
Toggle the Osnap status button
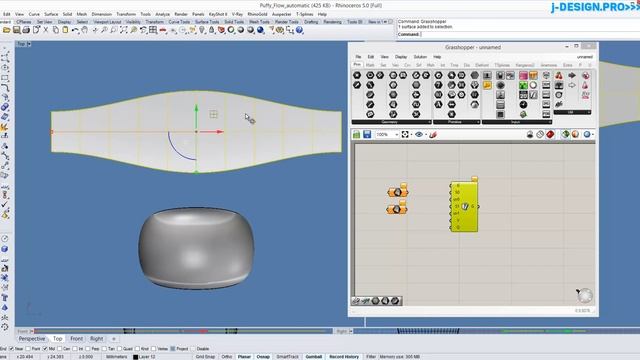pyautogui.click(x=263, y=356)
